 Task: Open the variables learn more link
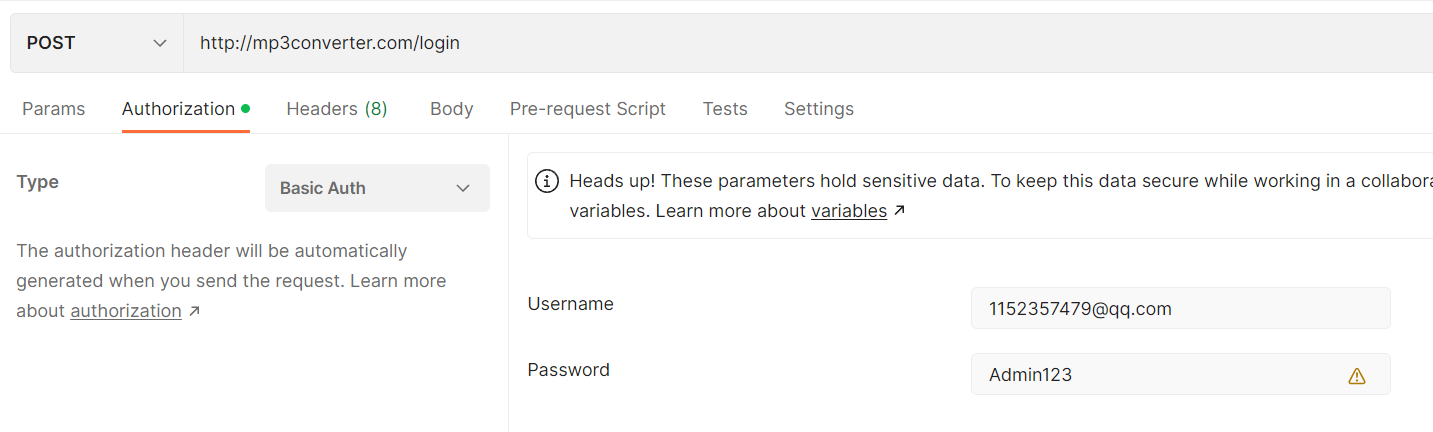coord(849,211)
